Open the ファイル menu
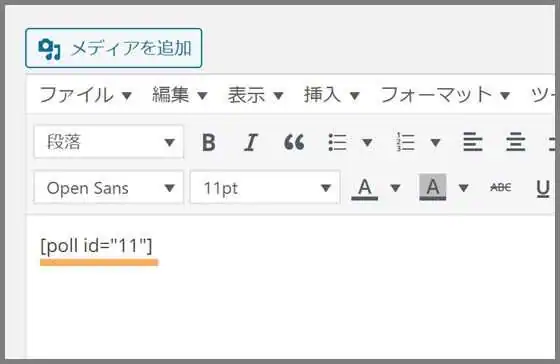 [x=86, y=95]
